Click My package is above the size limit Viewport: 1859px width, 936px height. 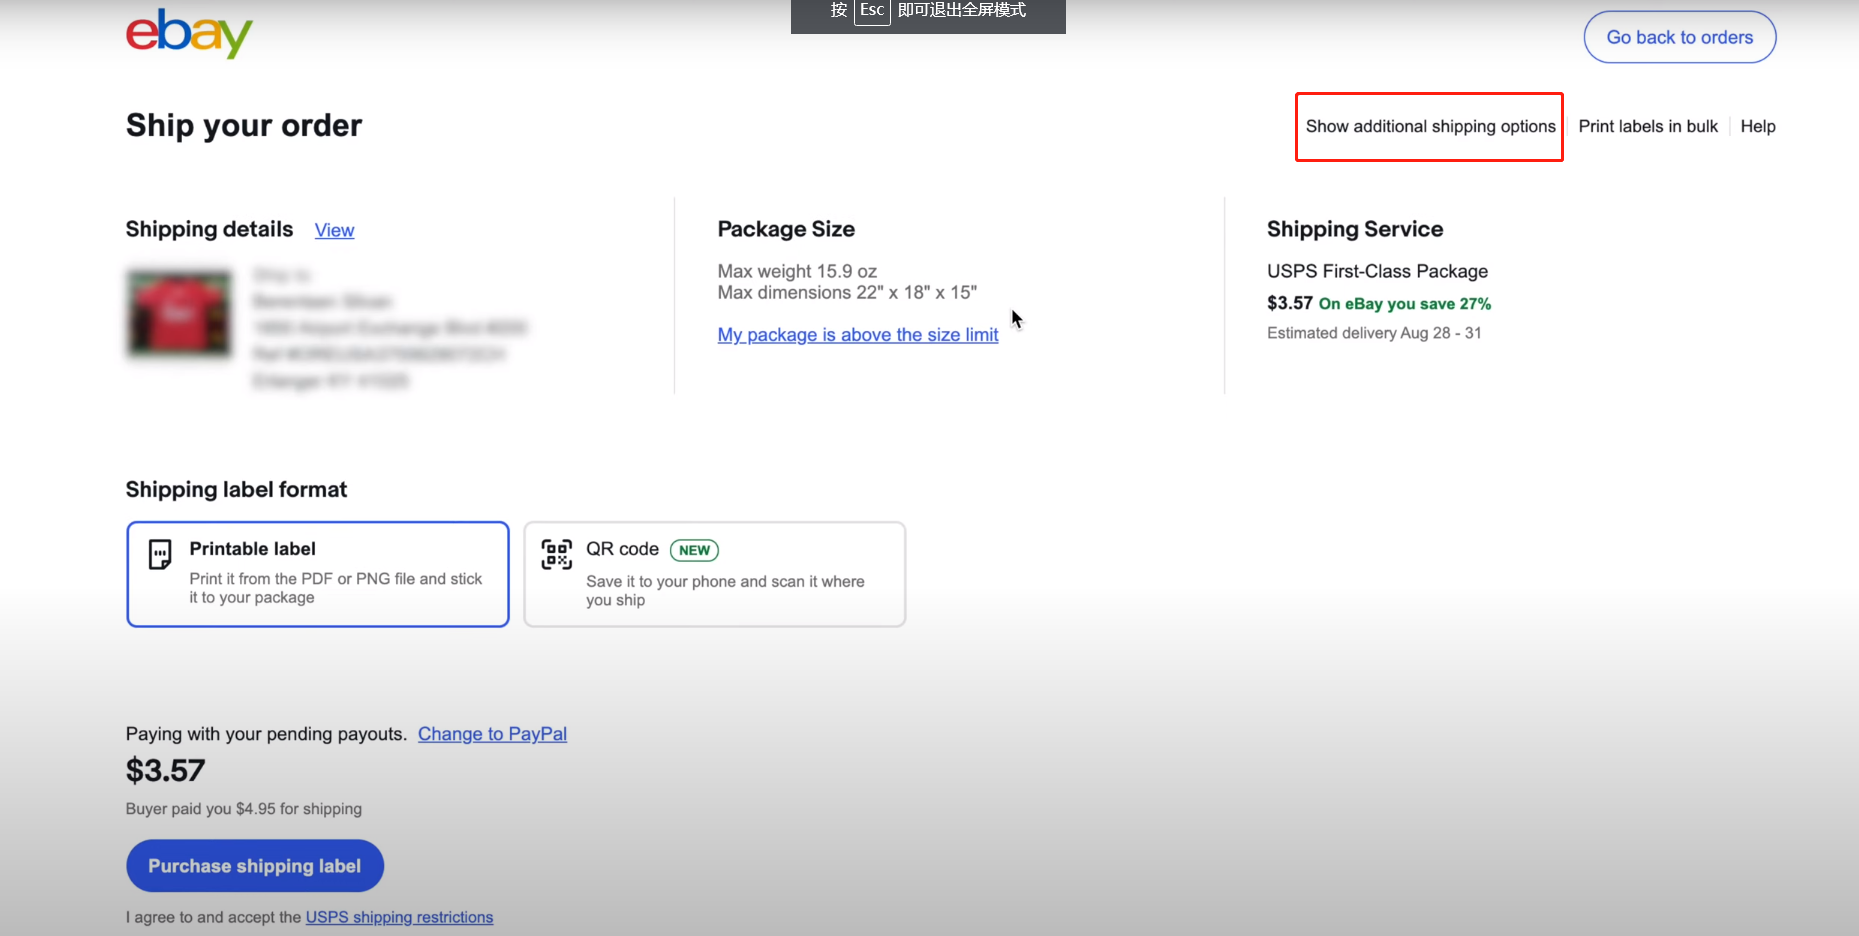pos(858,335)
